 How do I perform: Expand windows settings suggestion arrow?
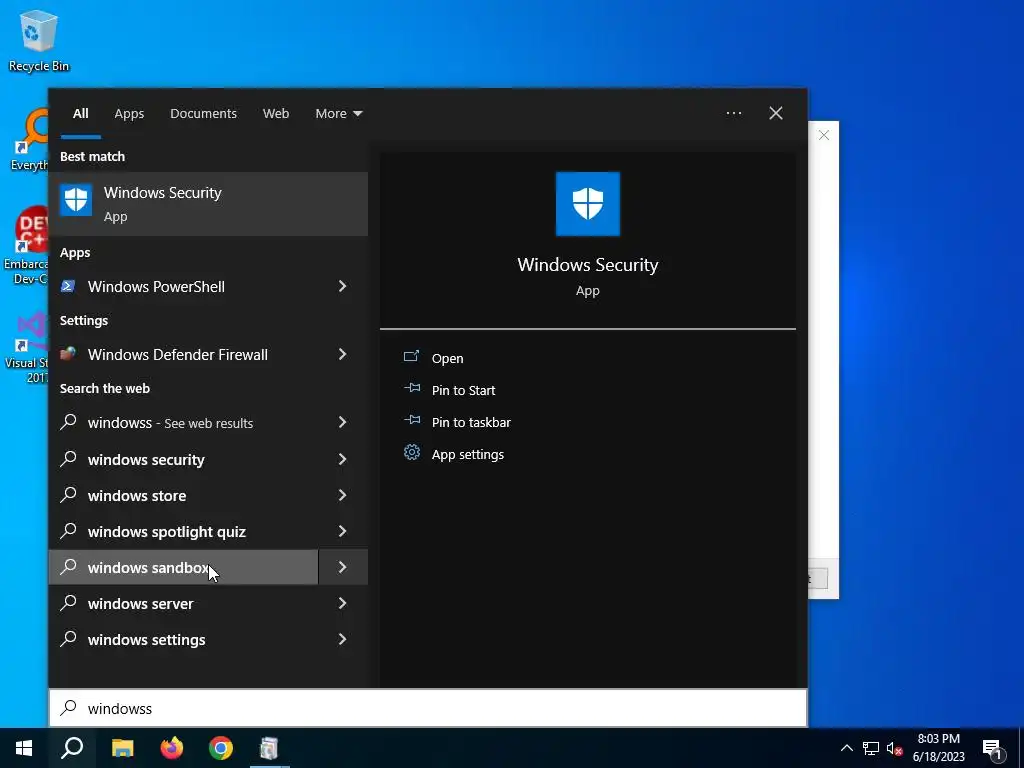click(x=342, y=639)
